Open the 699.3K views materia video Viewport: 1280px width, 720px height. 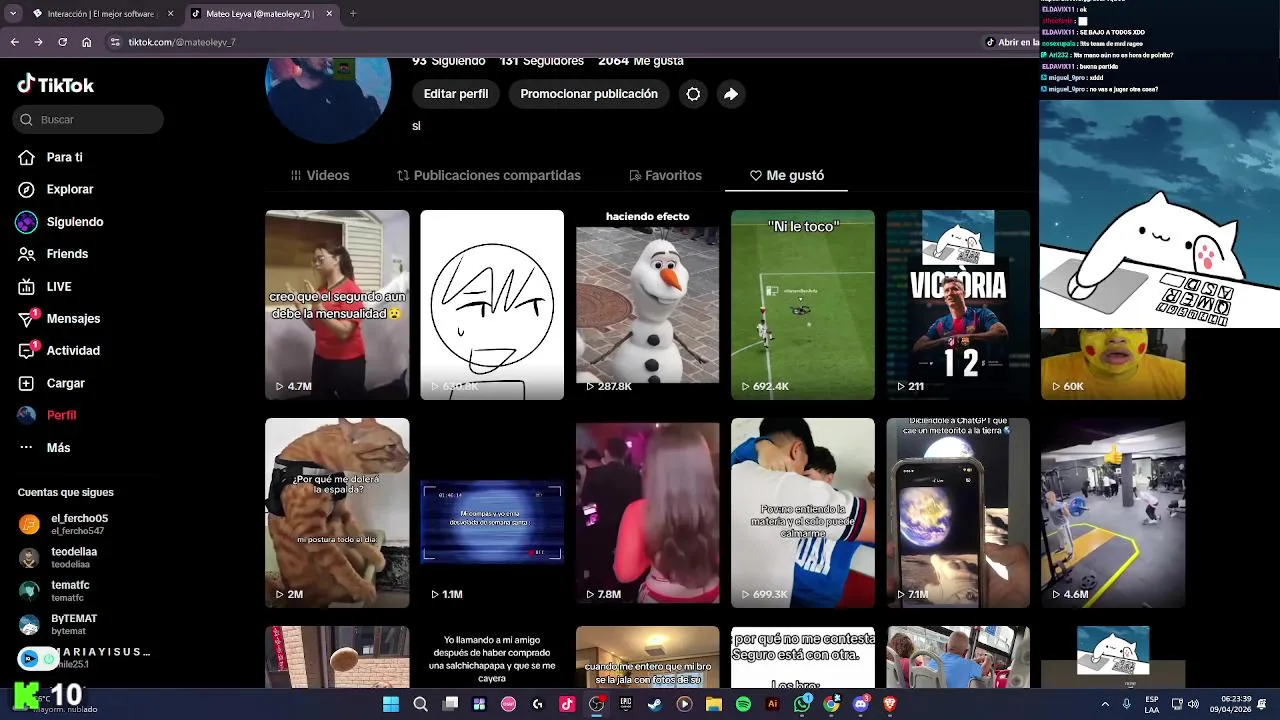tap(802, 513)
